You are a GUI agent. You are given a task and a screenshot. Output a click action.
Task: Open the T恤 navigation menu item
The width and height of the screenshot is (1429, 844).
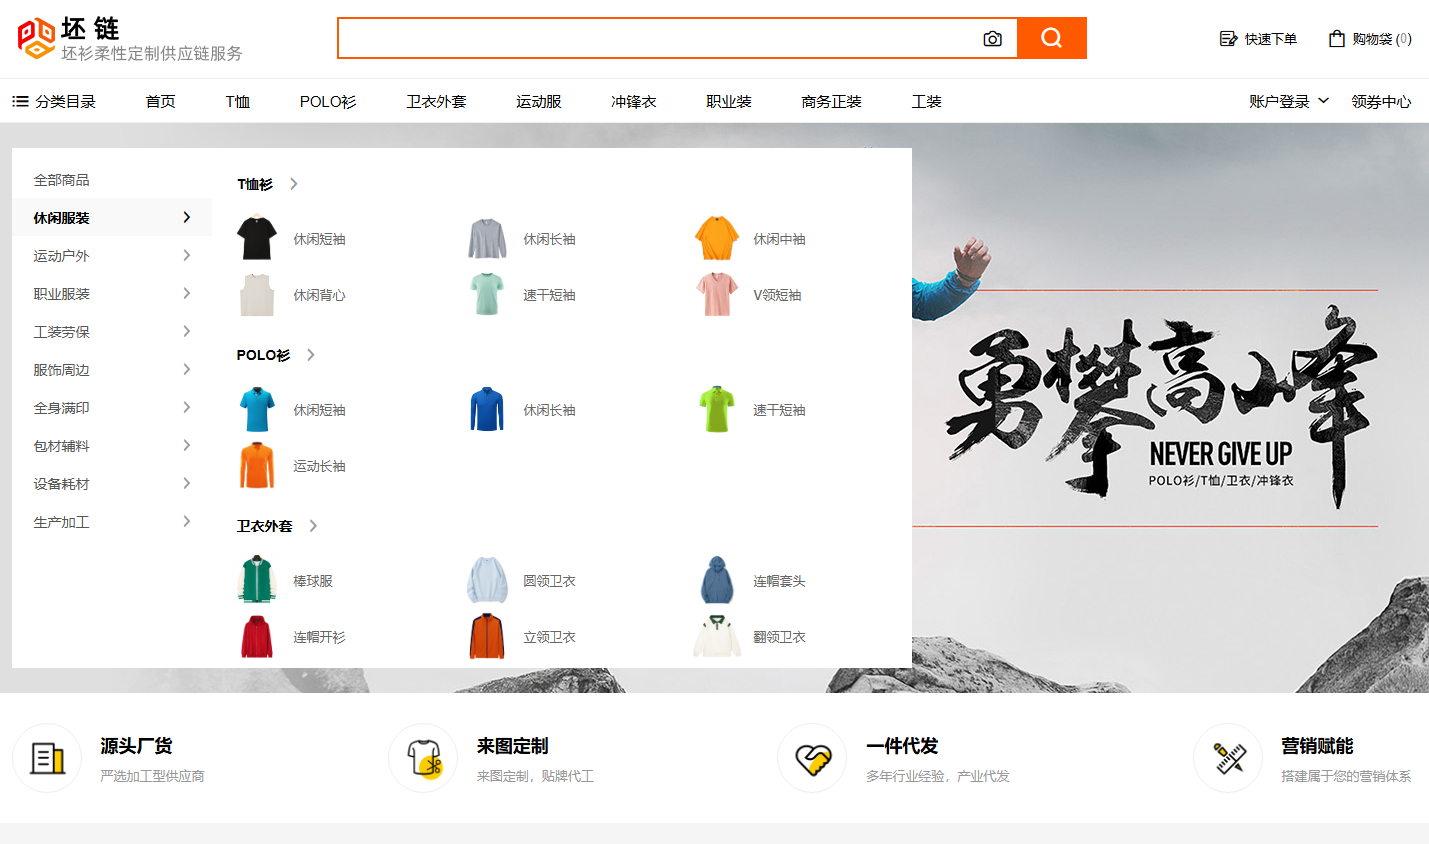[236, 100]
